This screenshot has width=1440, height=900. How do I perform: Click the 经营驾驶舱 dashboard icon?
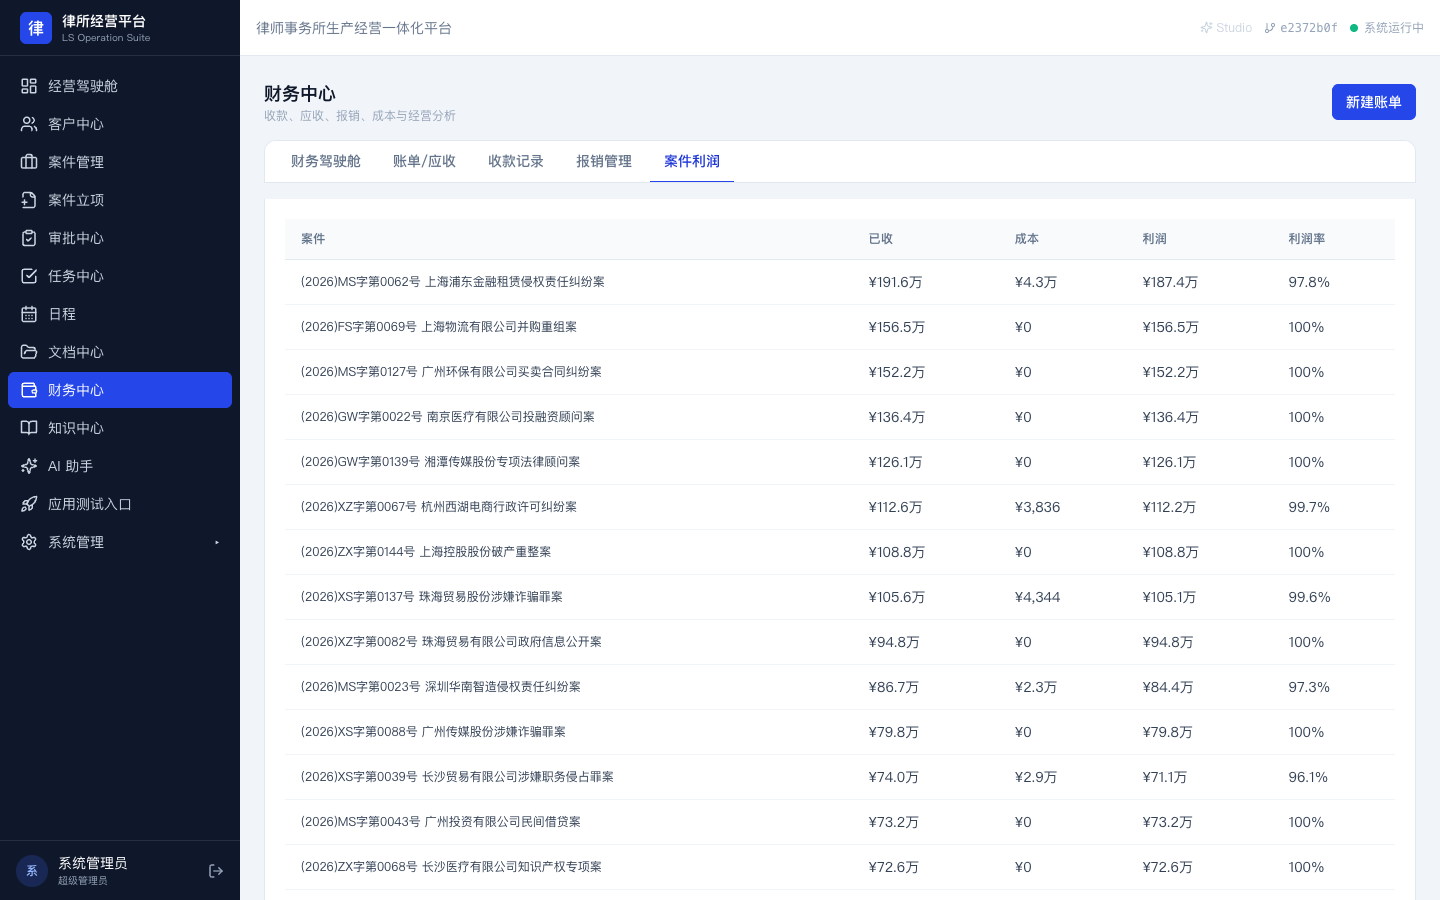click(x=29, y=86)
